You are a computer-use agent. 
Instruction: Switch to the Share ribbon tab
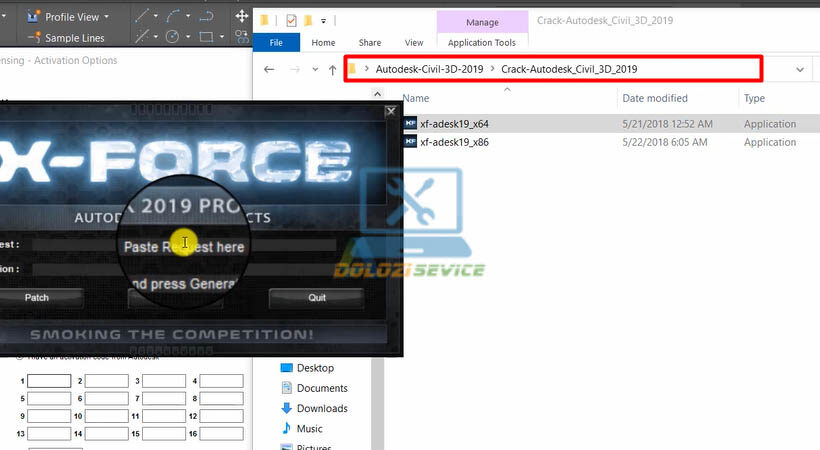pyautogui.click(x=370, y=43)
